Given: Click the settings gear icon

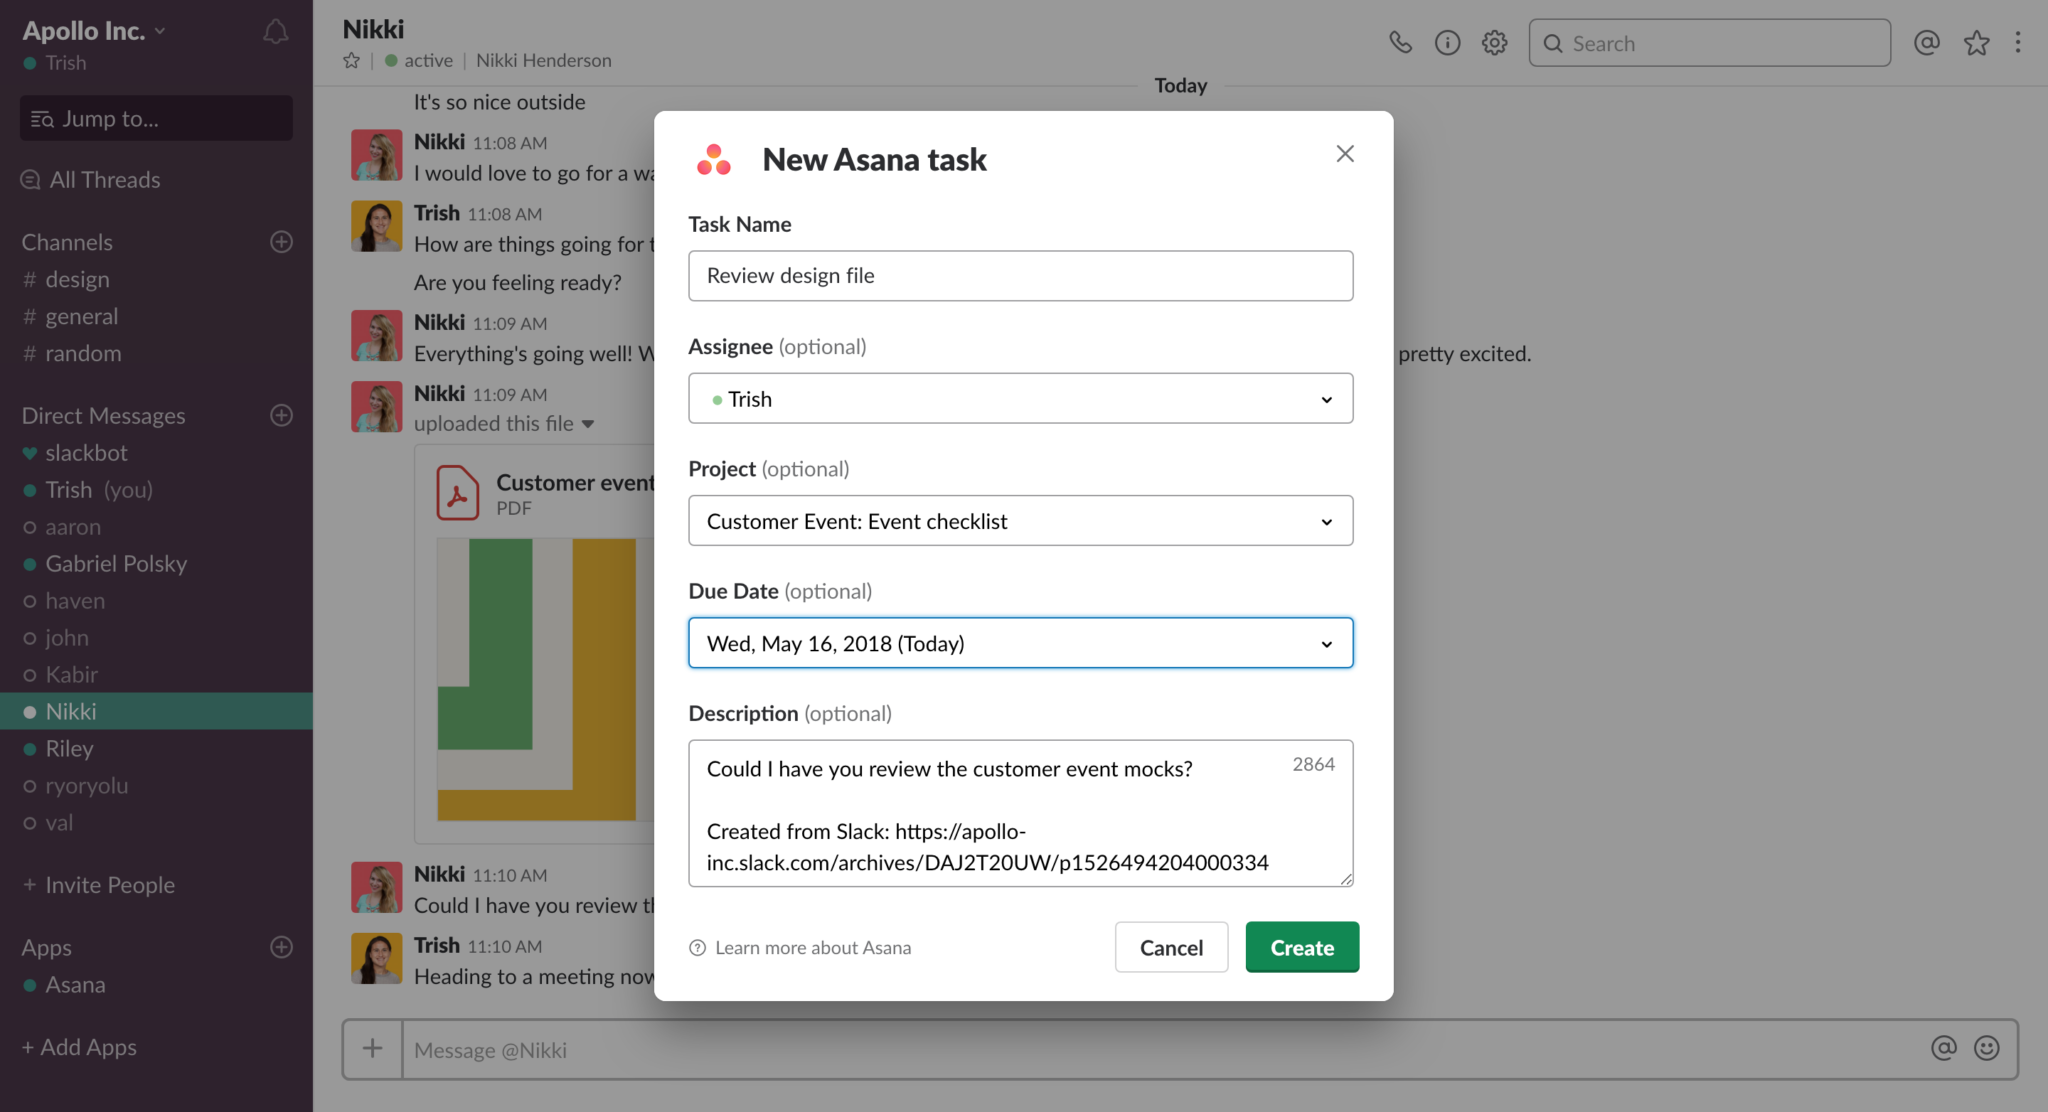Looking at the screenshot, I should [1494, 41].
